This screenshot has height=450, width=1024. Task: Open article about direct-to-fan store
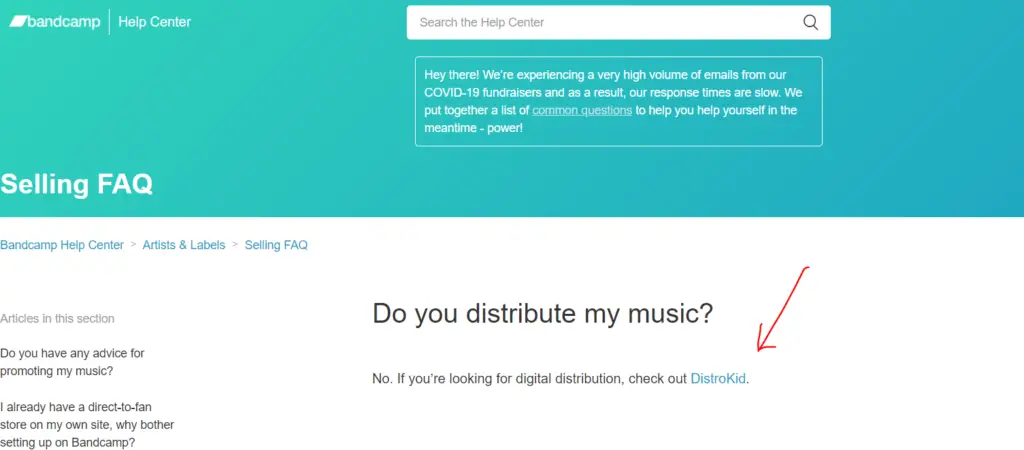click(88, 425)
